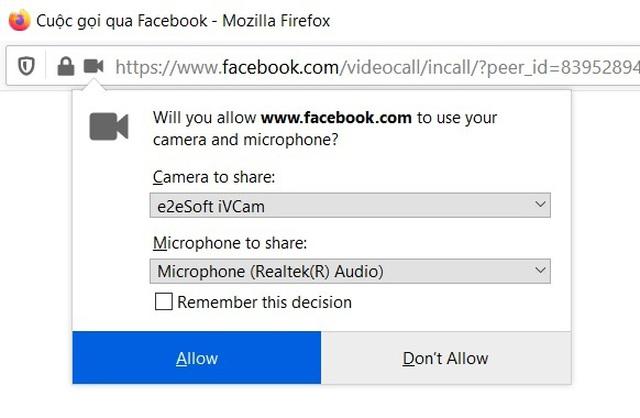Click the Firefox logo in the title bar

[18, 20]
